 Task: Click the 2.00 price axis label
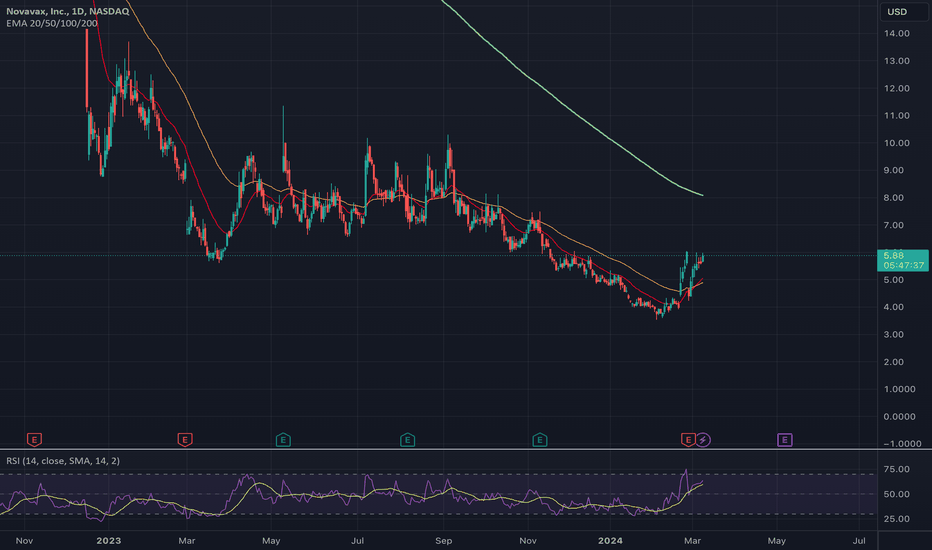coord(893,362)
